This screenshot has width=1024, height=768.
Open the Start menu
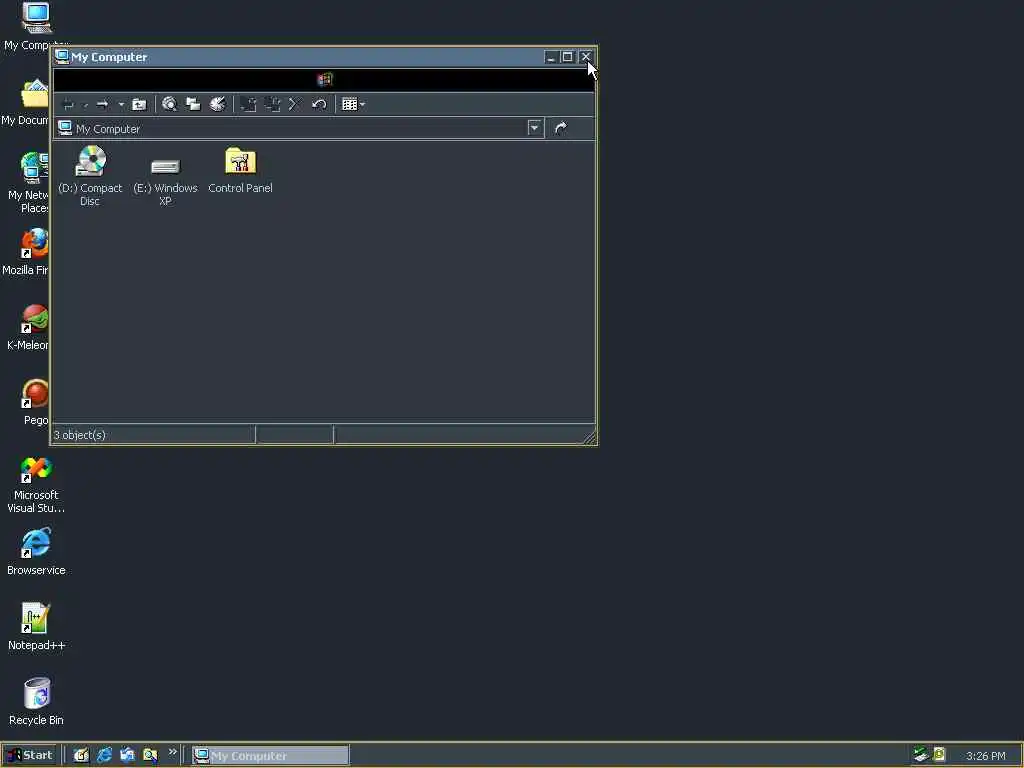coord(30,756)
